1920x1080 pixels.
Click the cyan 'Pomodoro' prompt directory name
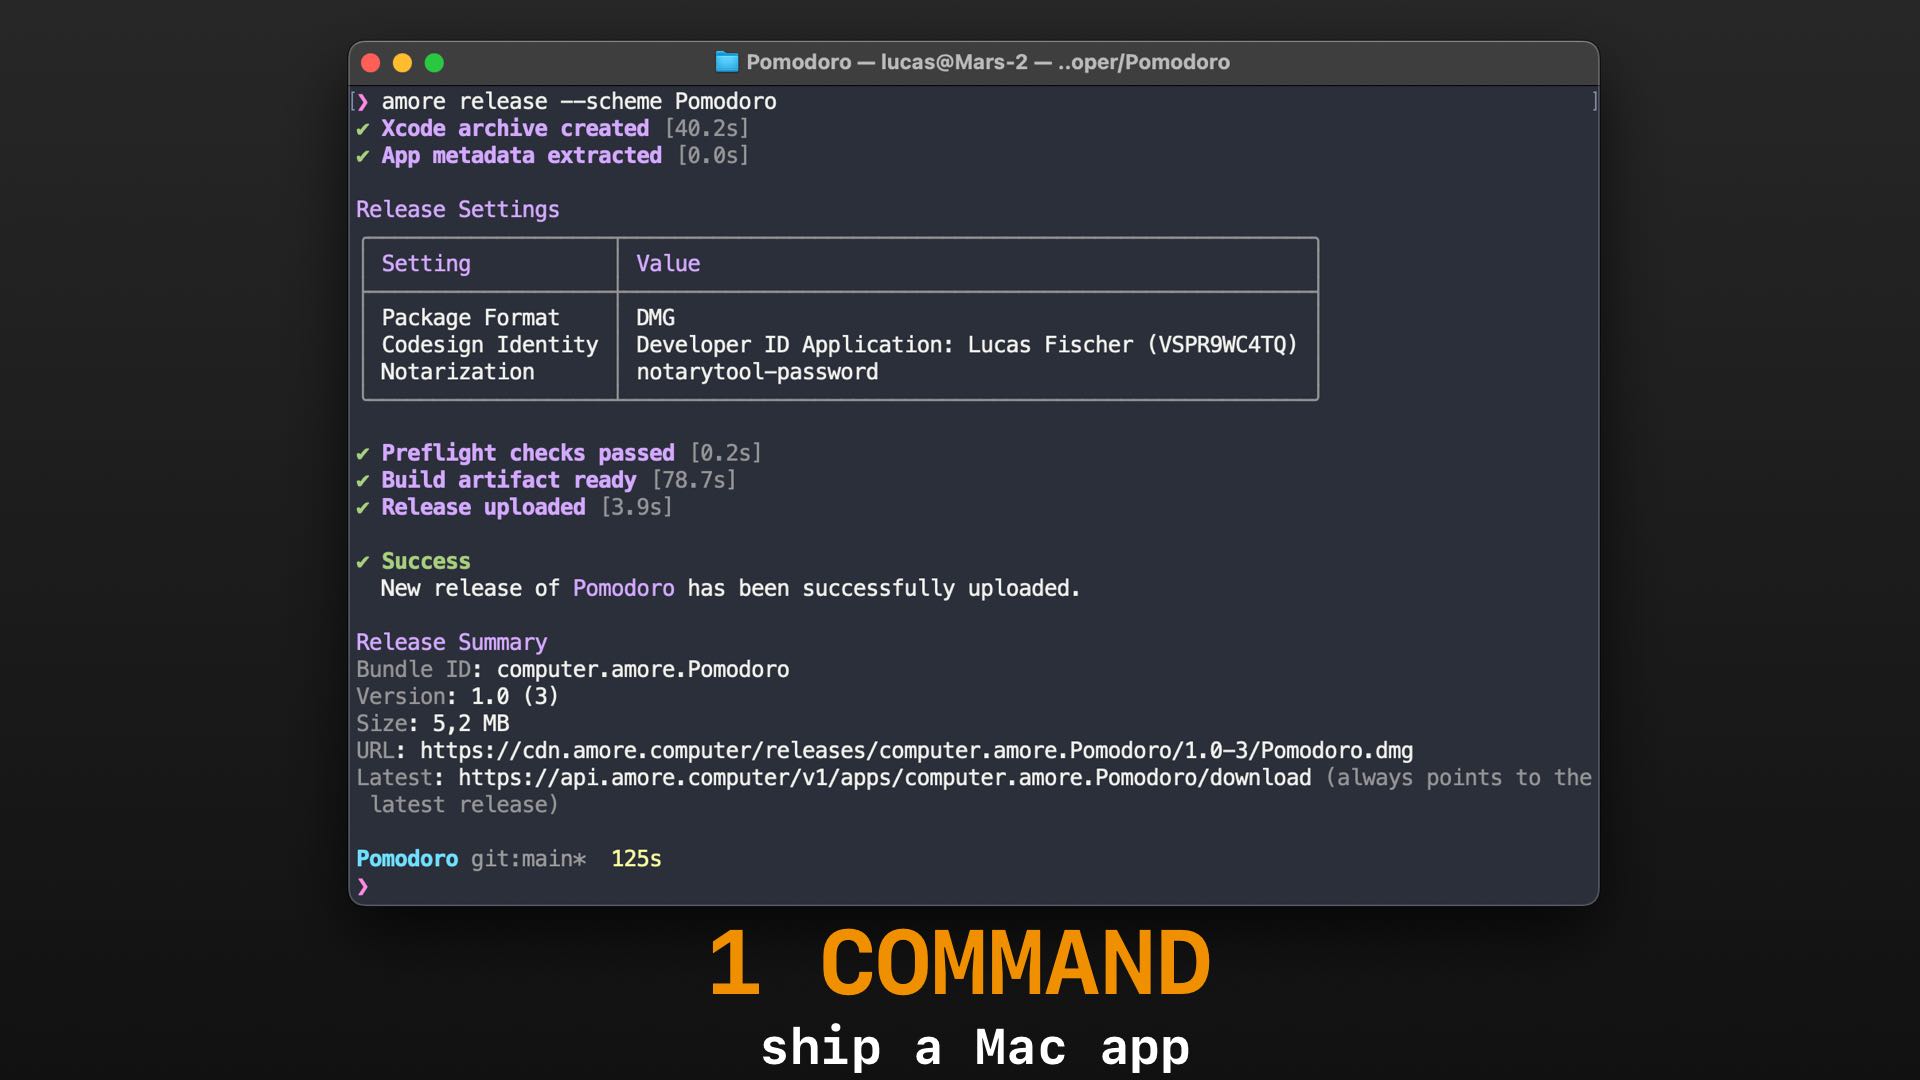pos(407,858)
